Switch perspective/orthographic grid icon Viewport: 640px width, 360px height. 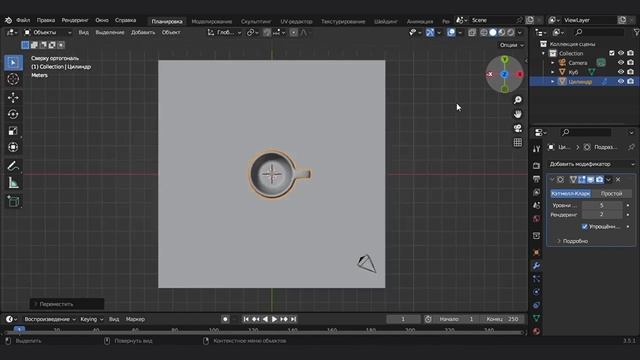518,142
